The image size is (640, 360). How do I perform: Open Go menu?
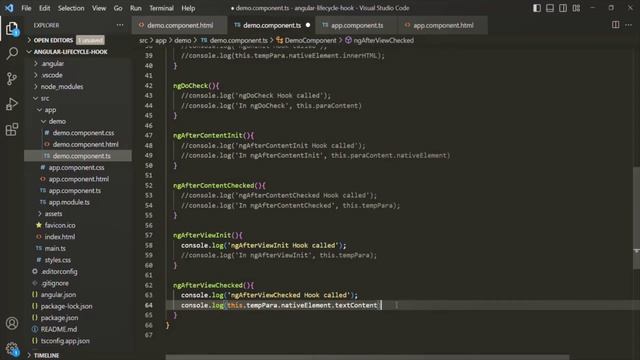coord(118,8)
